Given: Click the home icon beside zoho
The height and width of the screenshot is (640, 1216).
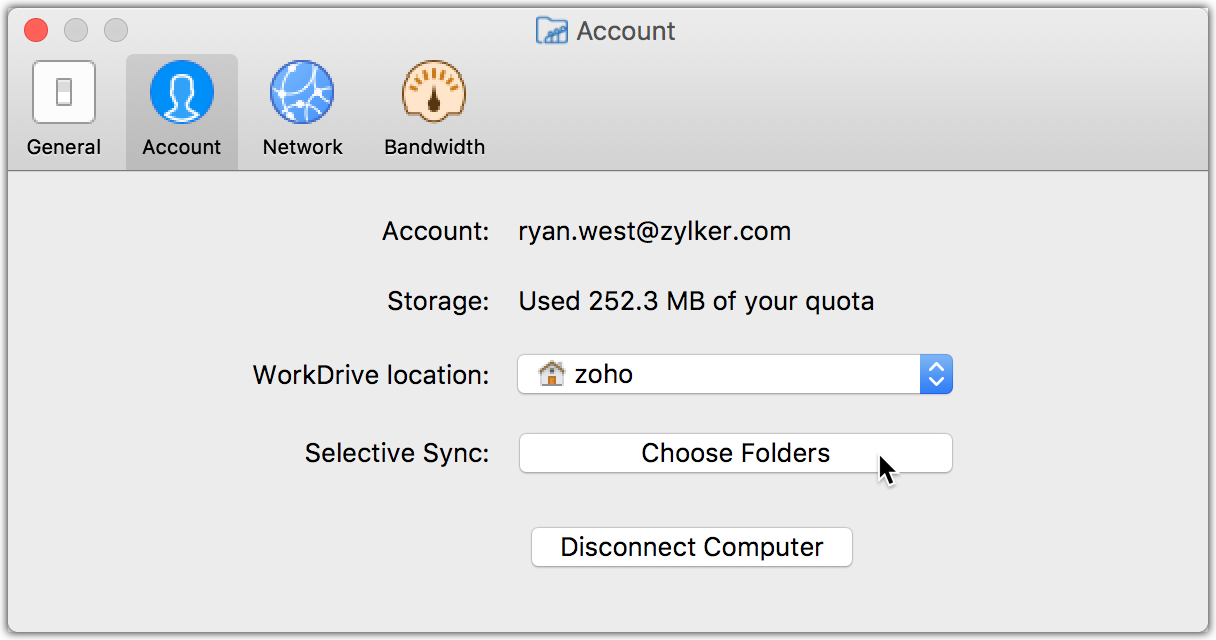Looking at the screenshot, I should 551,375.
